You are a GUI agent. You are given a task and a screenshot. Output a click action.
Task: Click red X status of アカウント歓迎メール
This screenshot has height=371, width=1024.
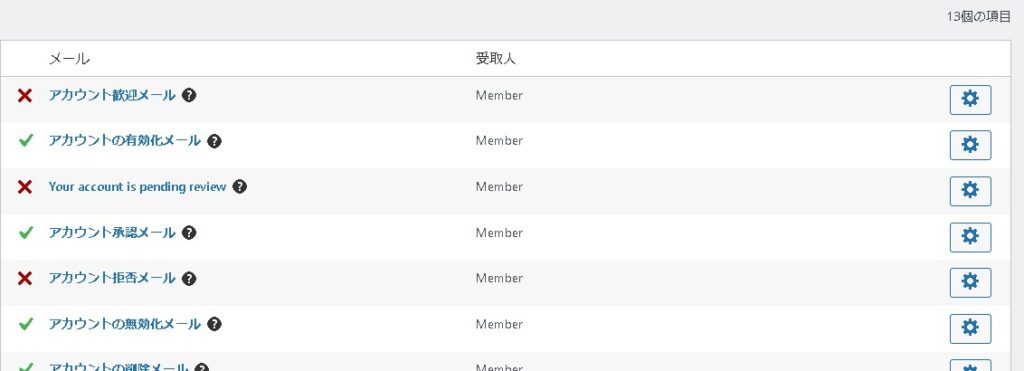25,96
